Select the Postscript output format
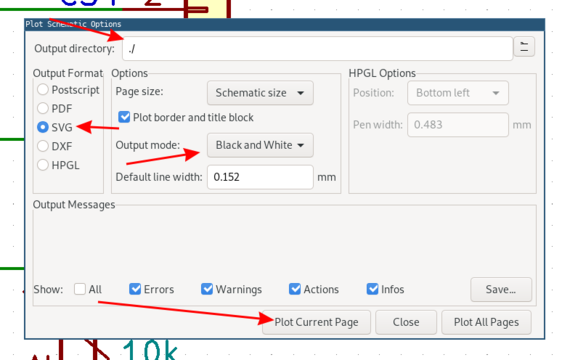The height and width of the screenshot is (360, 570). click(x=43, y=89)
